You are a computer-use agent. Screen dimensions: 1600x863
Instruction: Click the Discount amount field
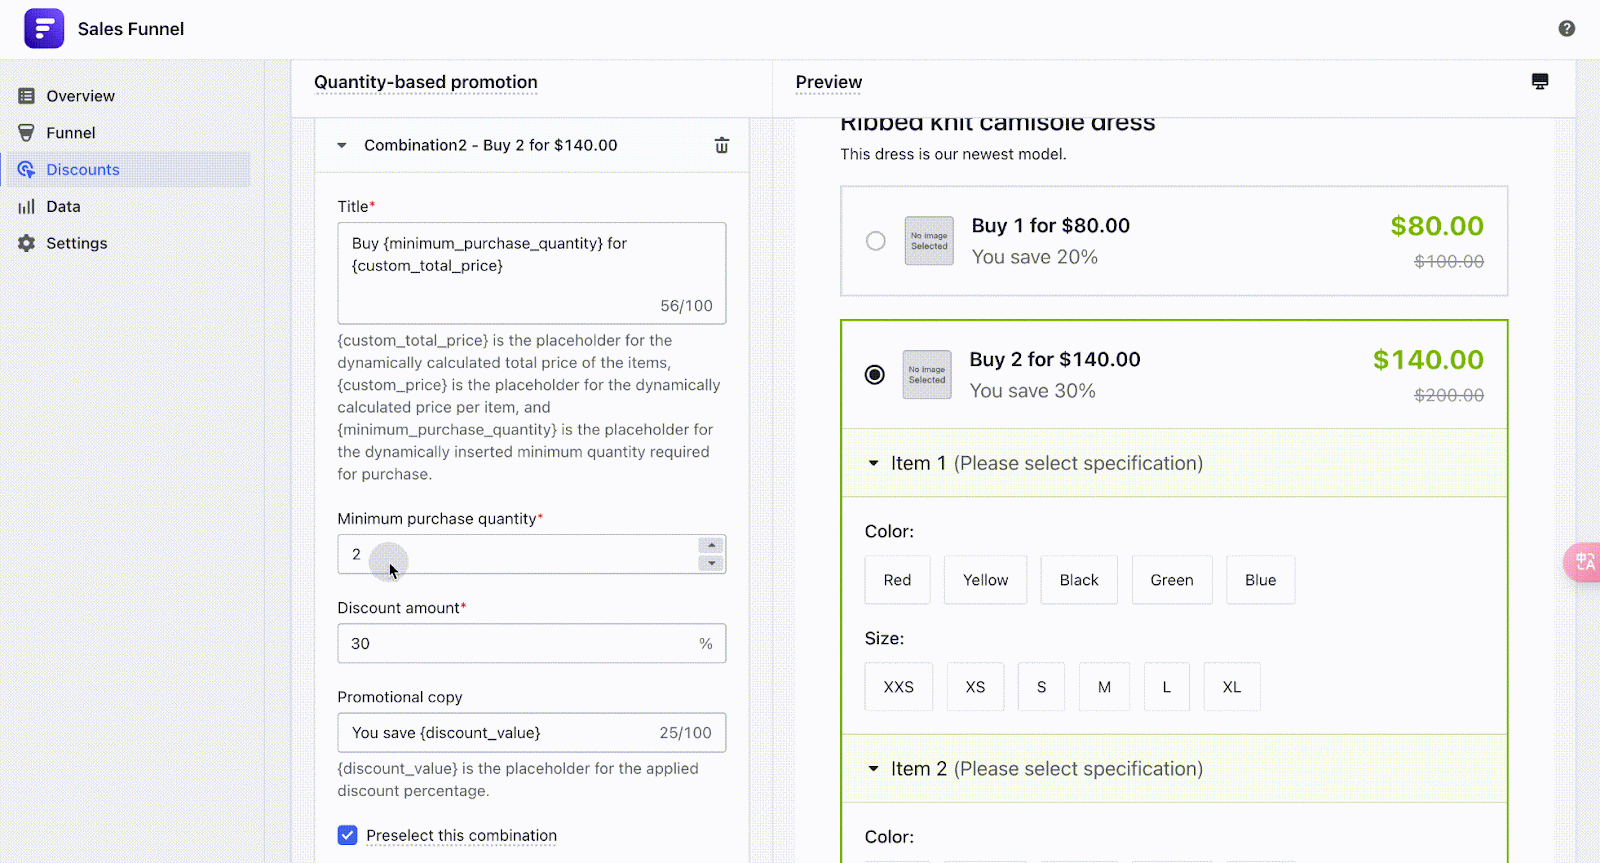[x=532, y=644]
